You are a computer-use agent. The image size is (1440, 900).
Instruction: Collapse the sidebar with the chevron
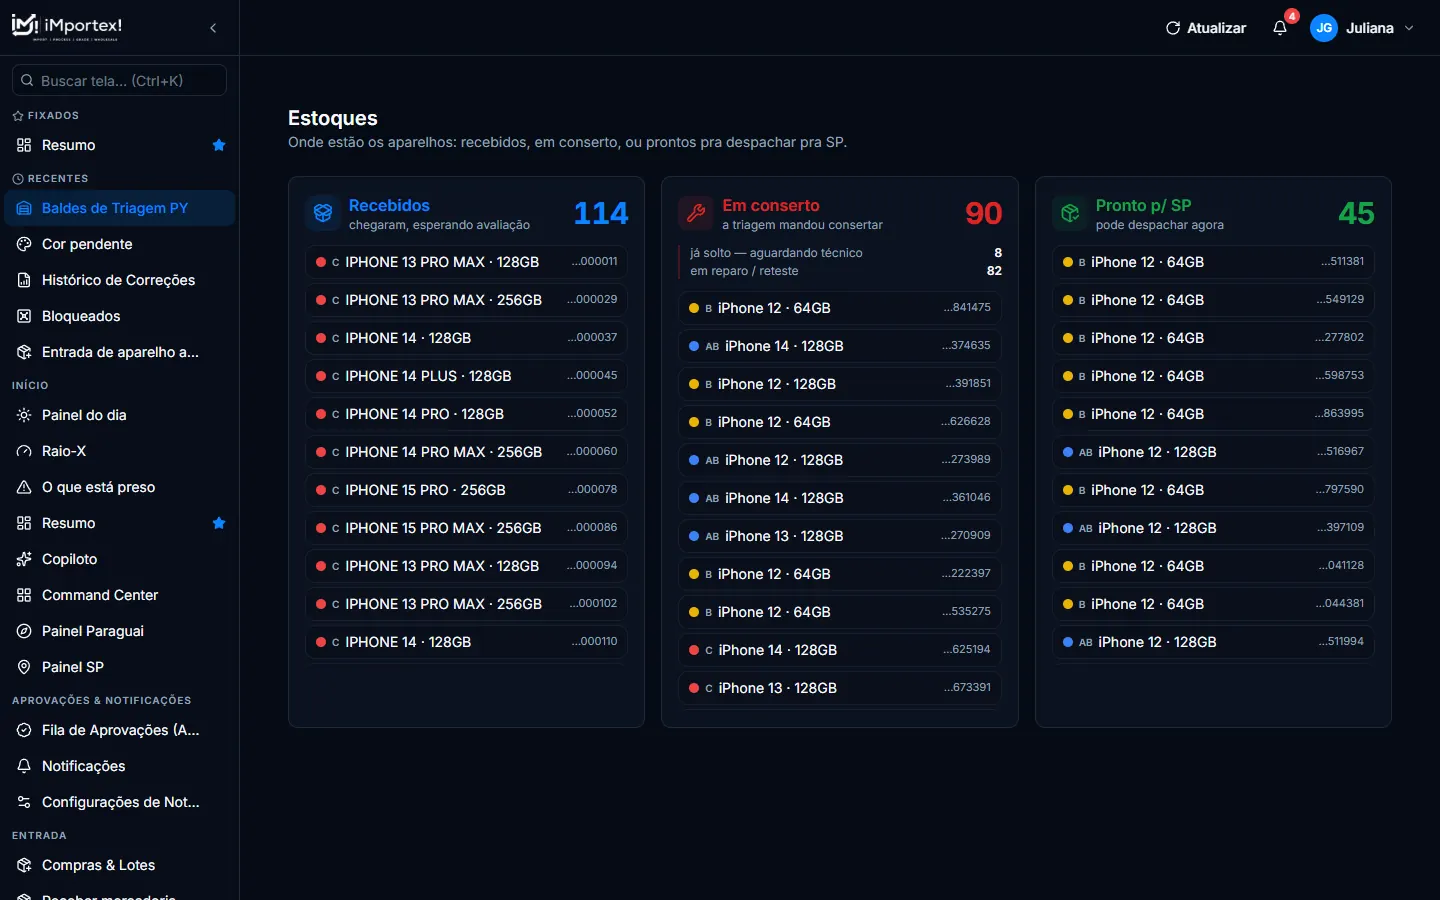click(213, 28)
